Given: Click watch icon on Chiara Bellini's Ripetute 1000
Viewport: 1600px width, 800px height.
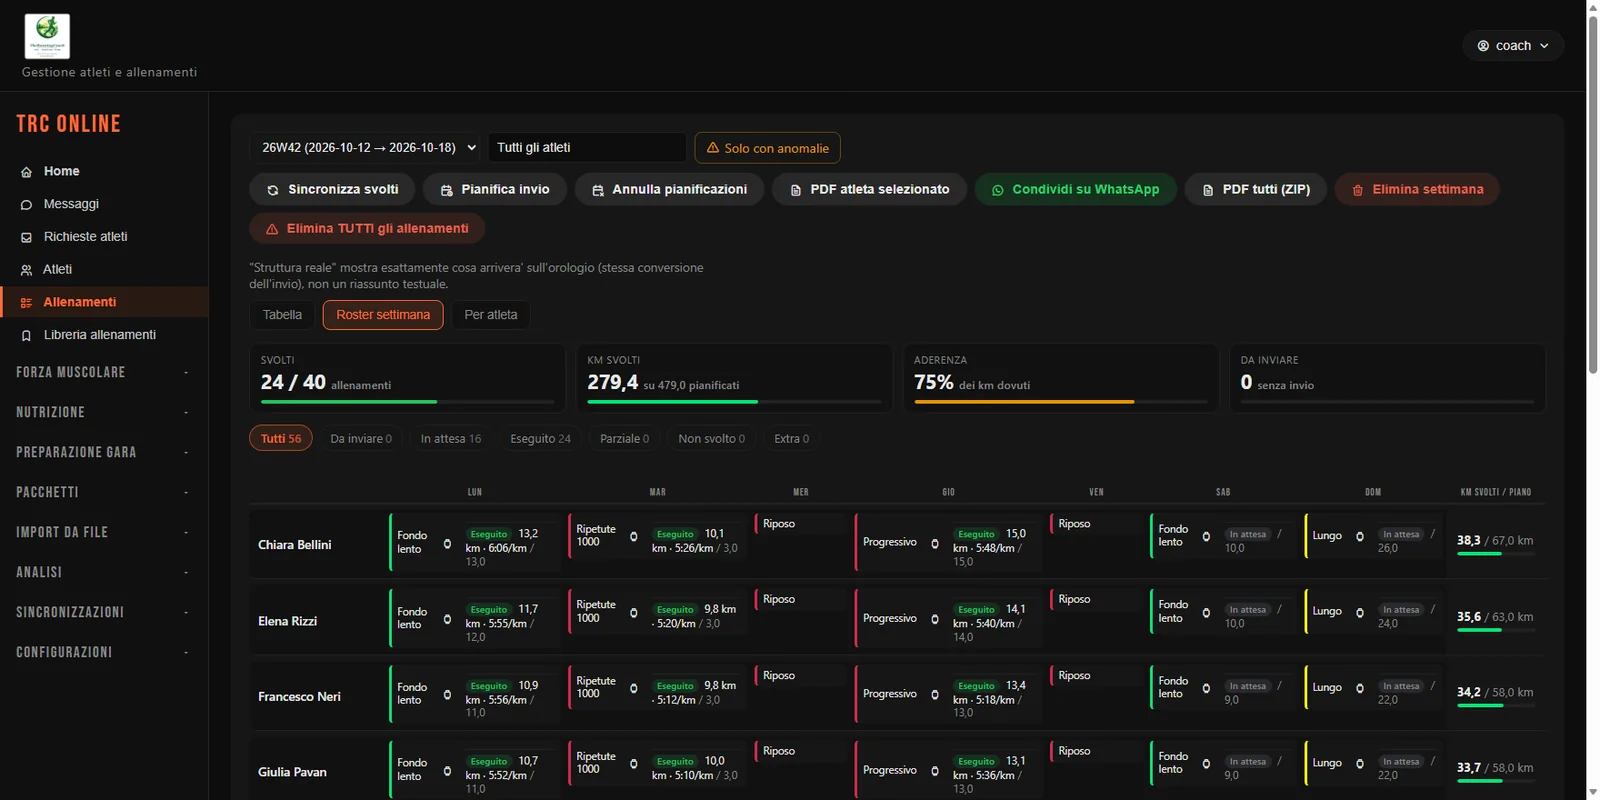Looking at the screenshot, I should tap(633, 537).
